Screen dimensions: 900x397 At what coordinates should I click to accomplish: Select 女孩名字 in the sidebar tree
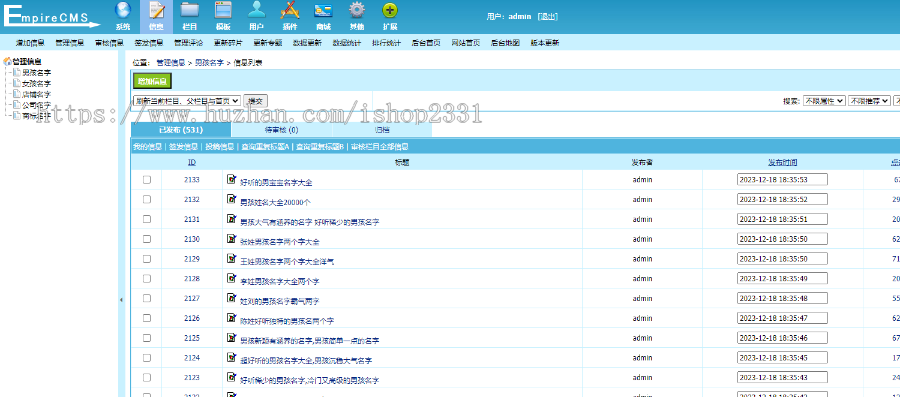click(x=36, y=83)
